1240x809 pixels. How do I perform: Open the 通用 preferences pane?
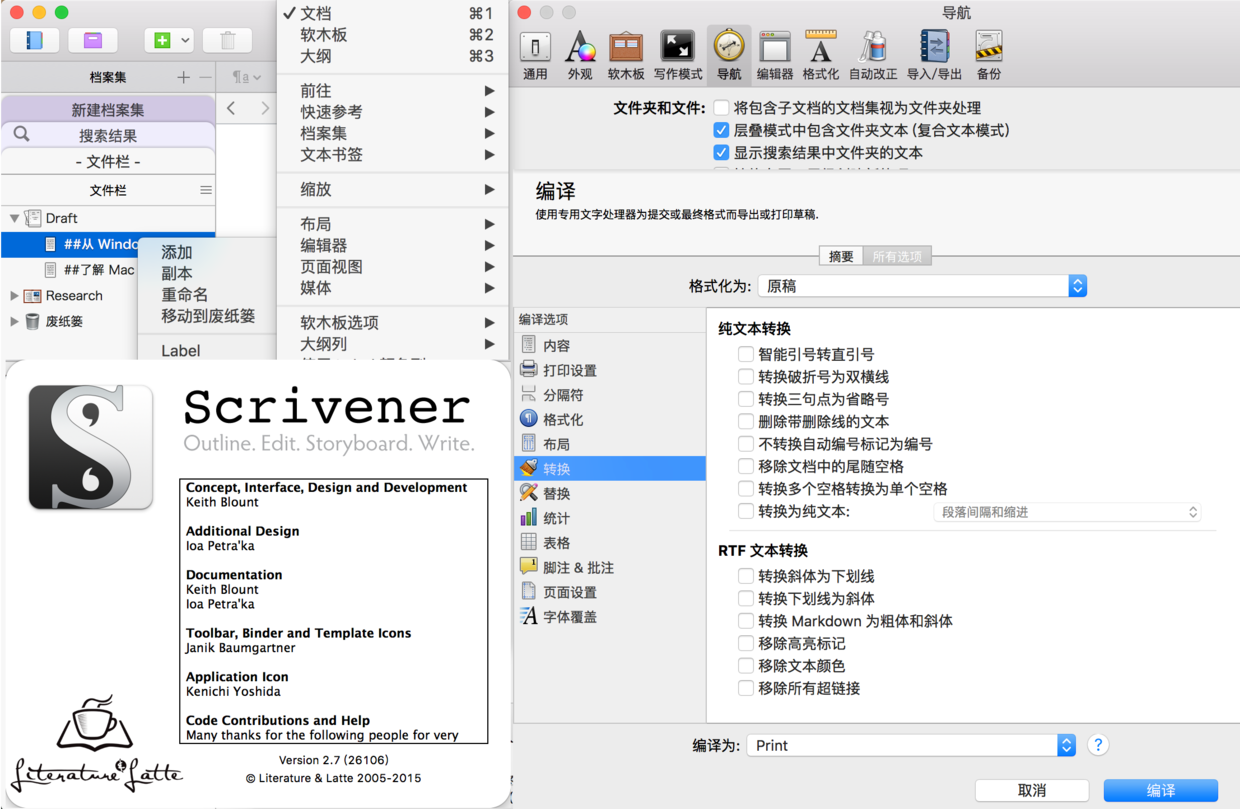pos(535,55)
